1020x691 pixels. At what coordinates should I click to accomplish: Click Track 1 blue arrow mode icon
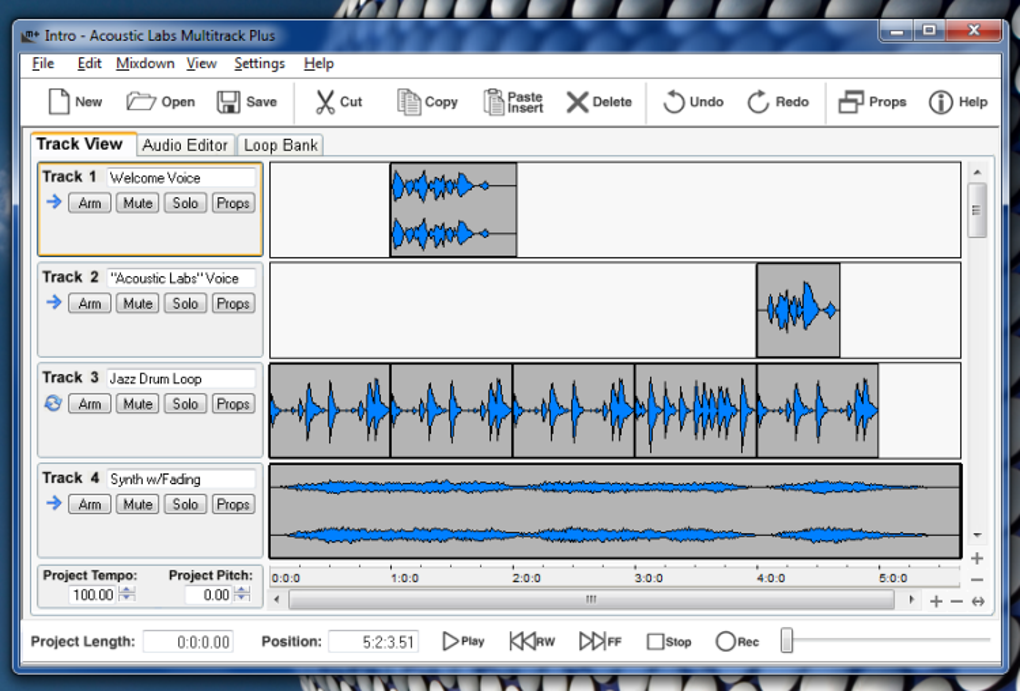[x=54, y=202]
